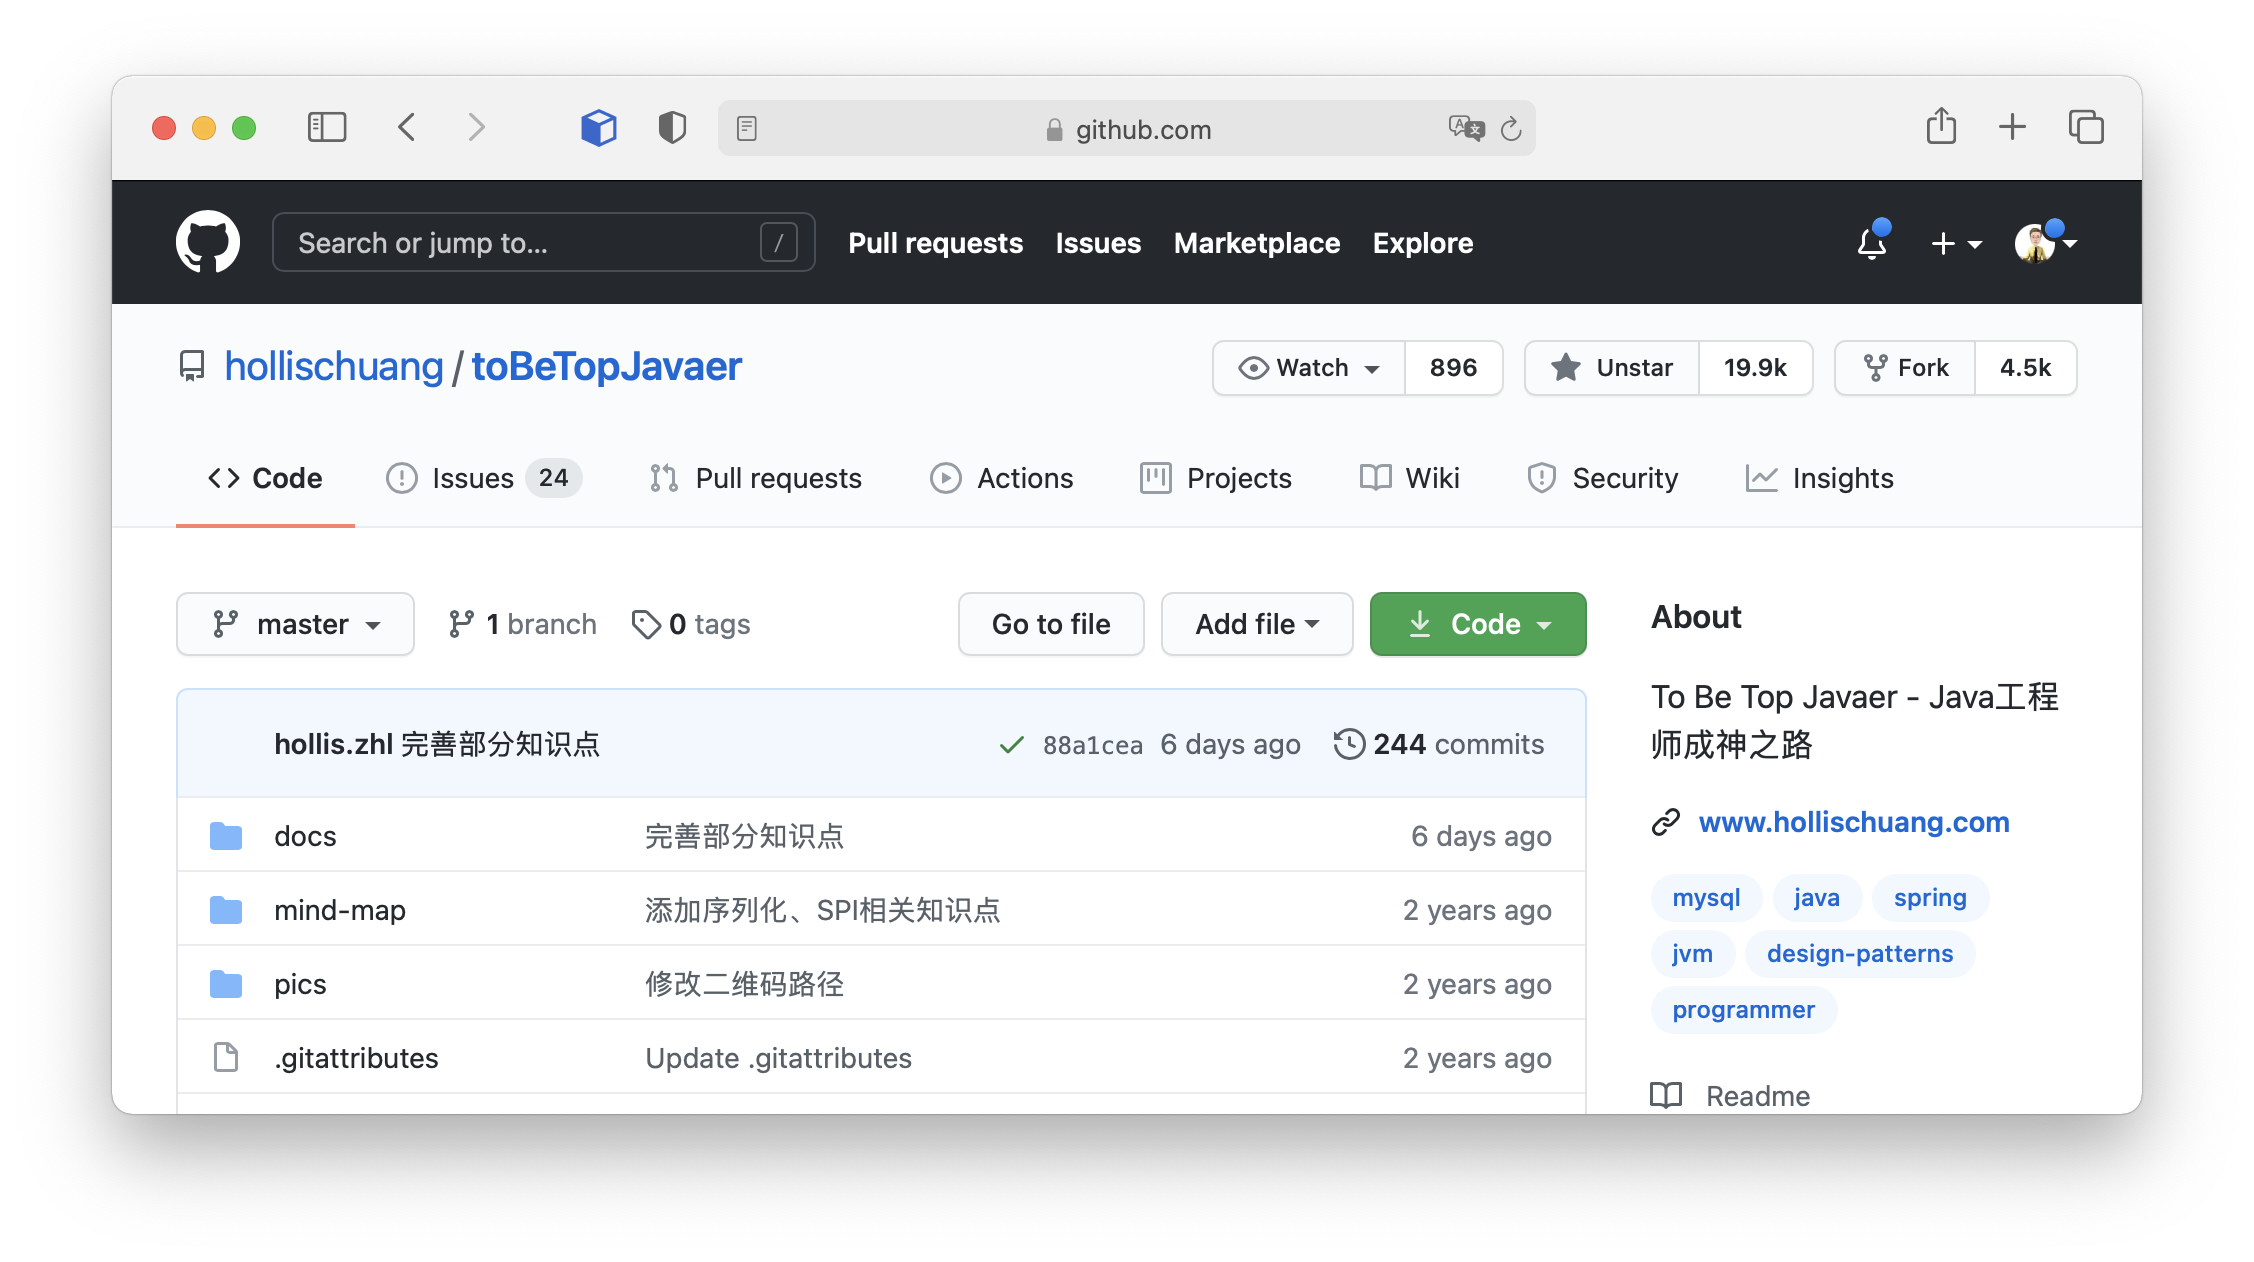This screenshot has height=1262, width=2254.
Task: Visit www.hollischuang.com website link
Action: coord(1854,822)
